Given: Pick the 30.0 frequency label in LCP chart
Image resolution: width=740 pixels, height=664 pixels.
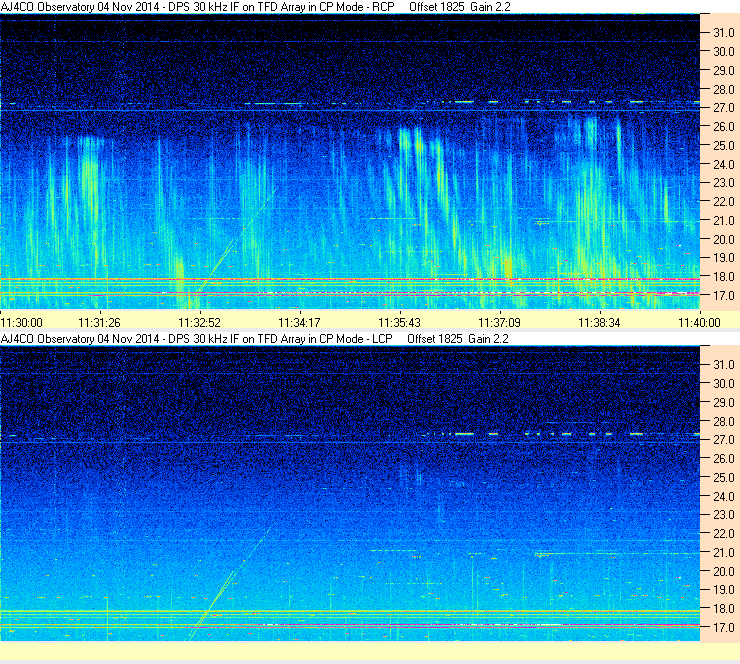Looking at the screenshot, I should coord(723,383).
